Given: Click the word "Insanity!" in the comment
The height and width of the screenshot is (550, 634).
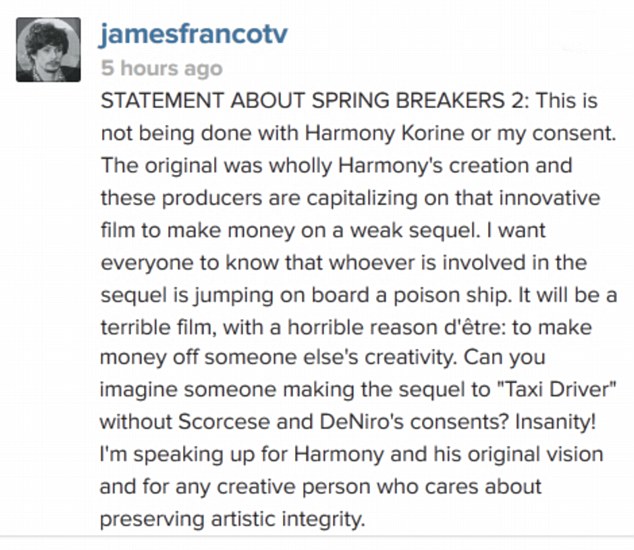Looking at the screenshot, I should click(555, 422).
